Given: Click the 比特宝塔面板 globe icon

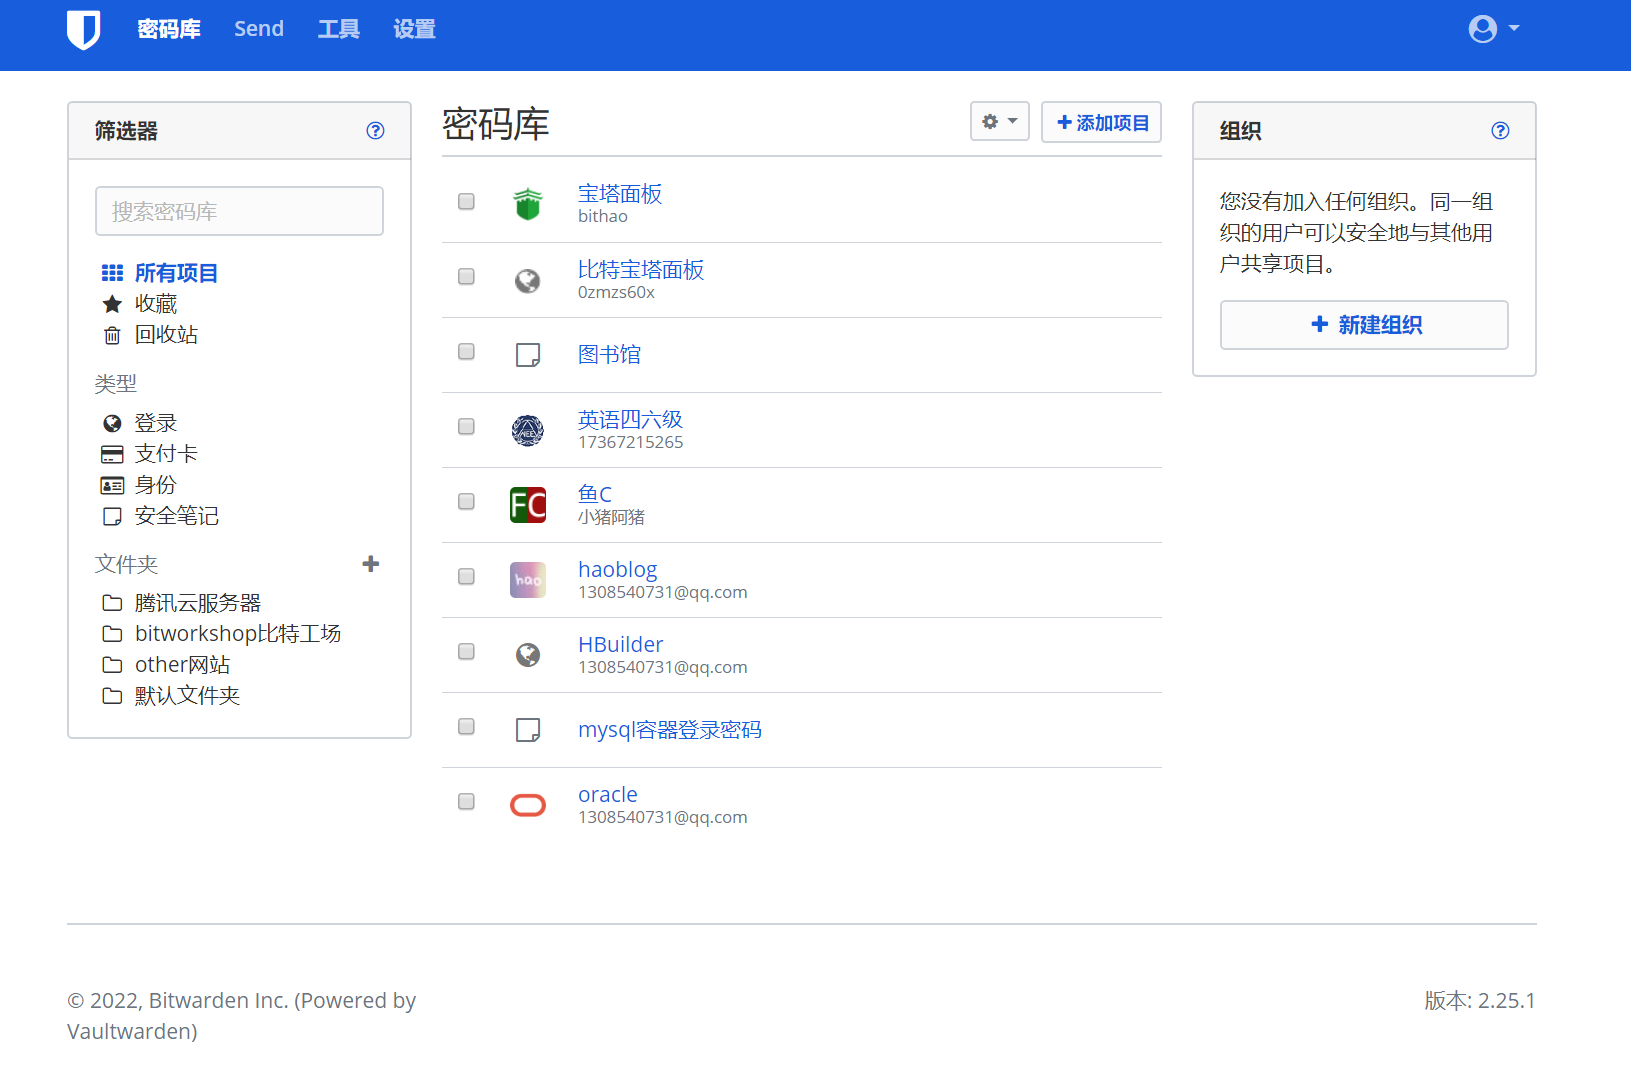Looking at the screenshot, I should 528,281.
